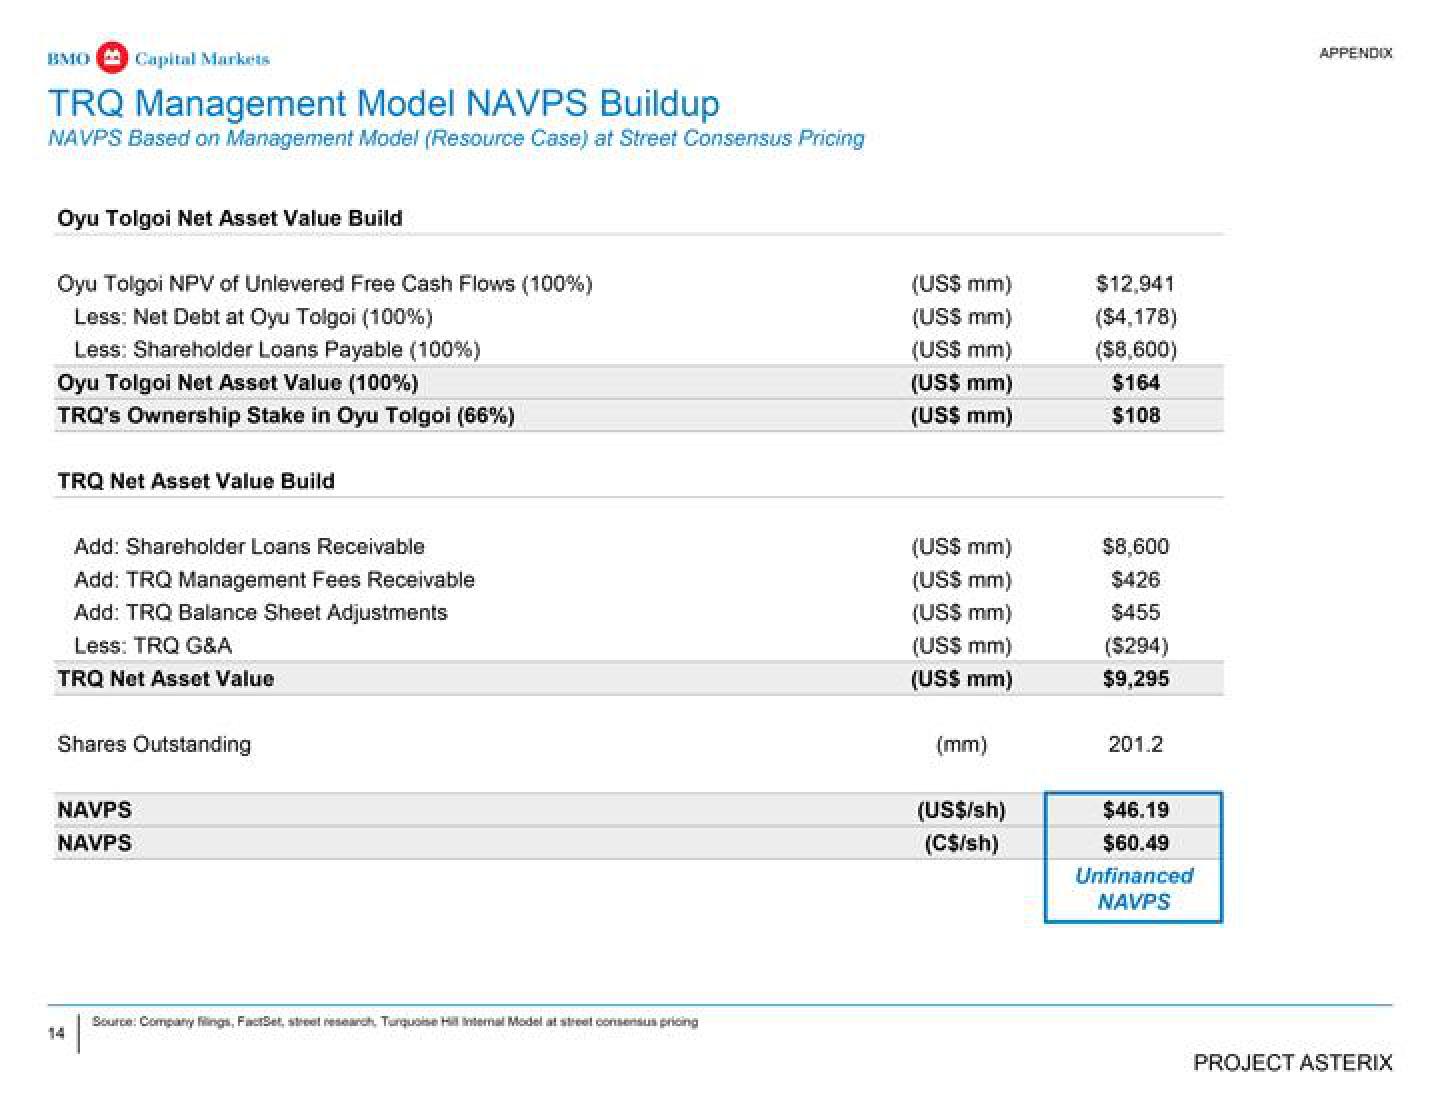Click the bold 'TRQ Net Asset Value' total label
1439x1112 pixels.
click(165, 679)
